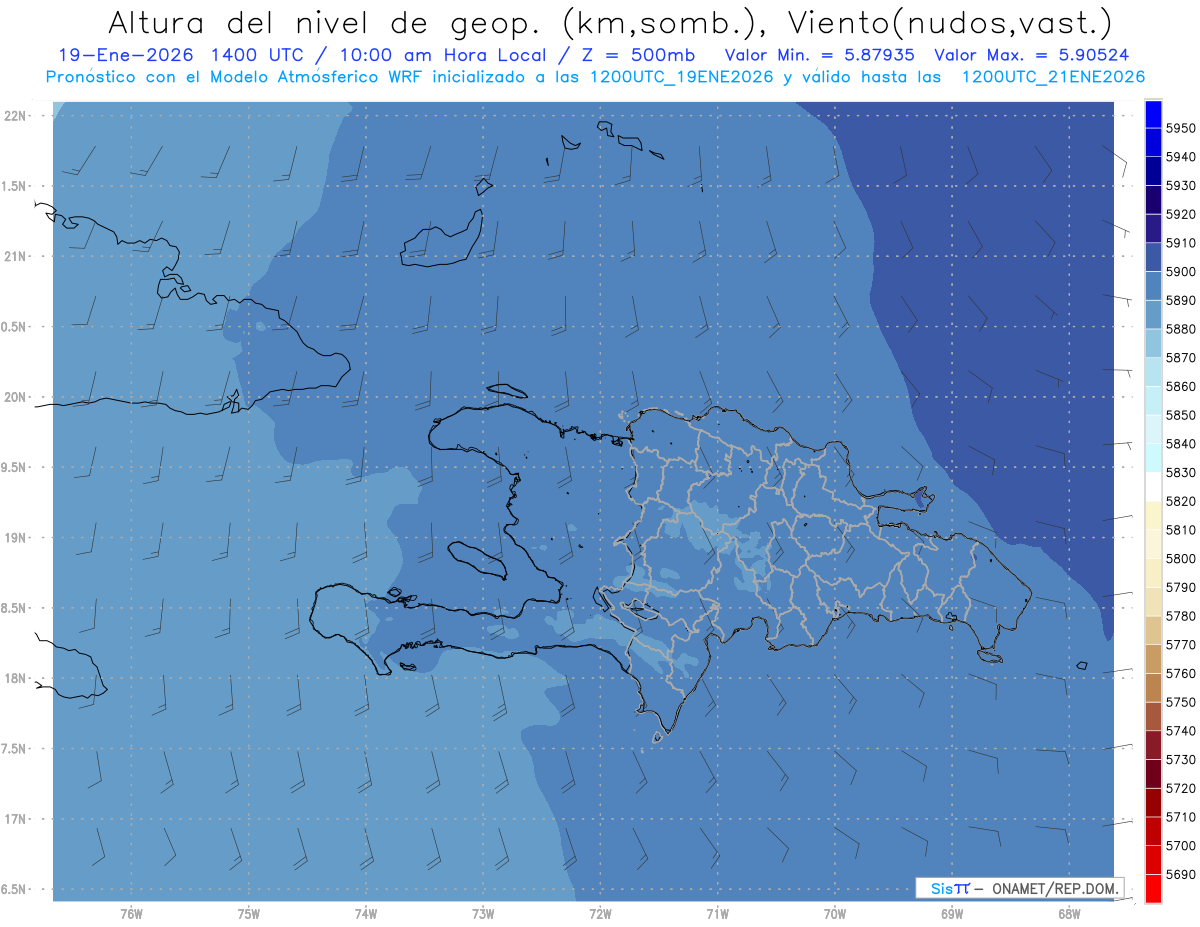
Task: Click the 18N latitude axis label
Action: click(x=15, y=679)
